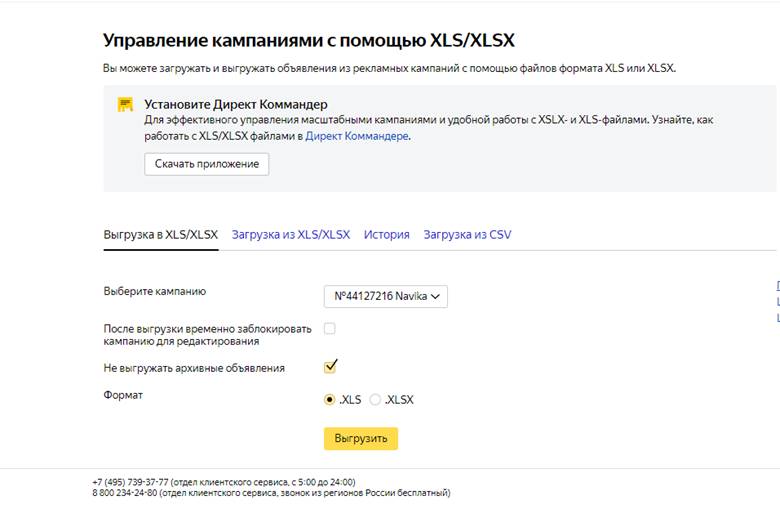Go to the «История» tab

point(386,235)
